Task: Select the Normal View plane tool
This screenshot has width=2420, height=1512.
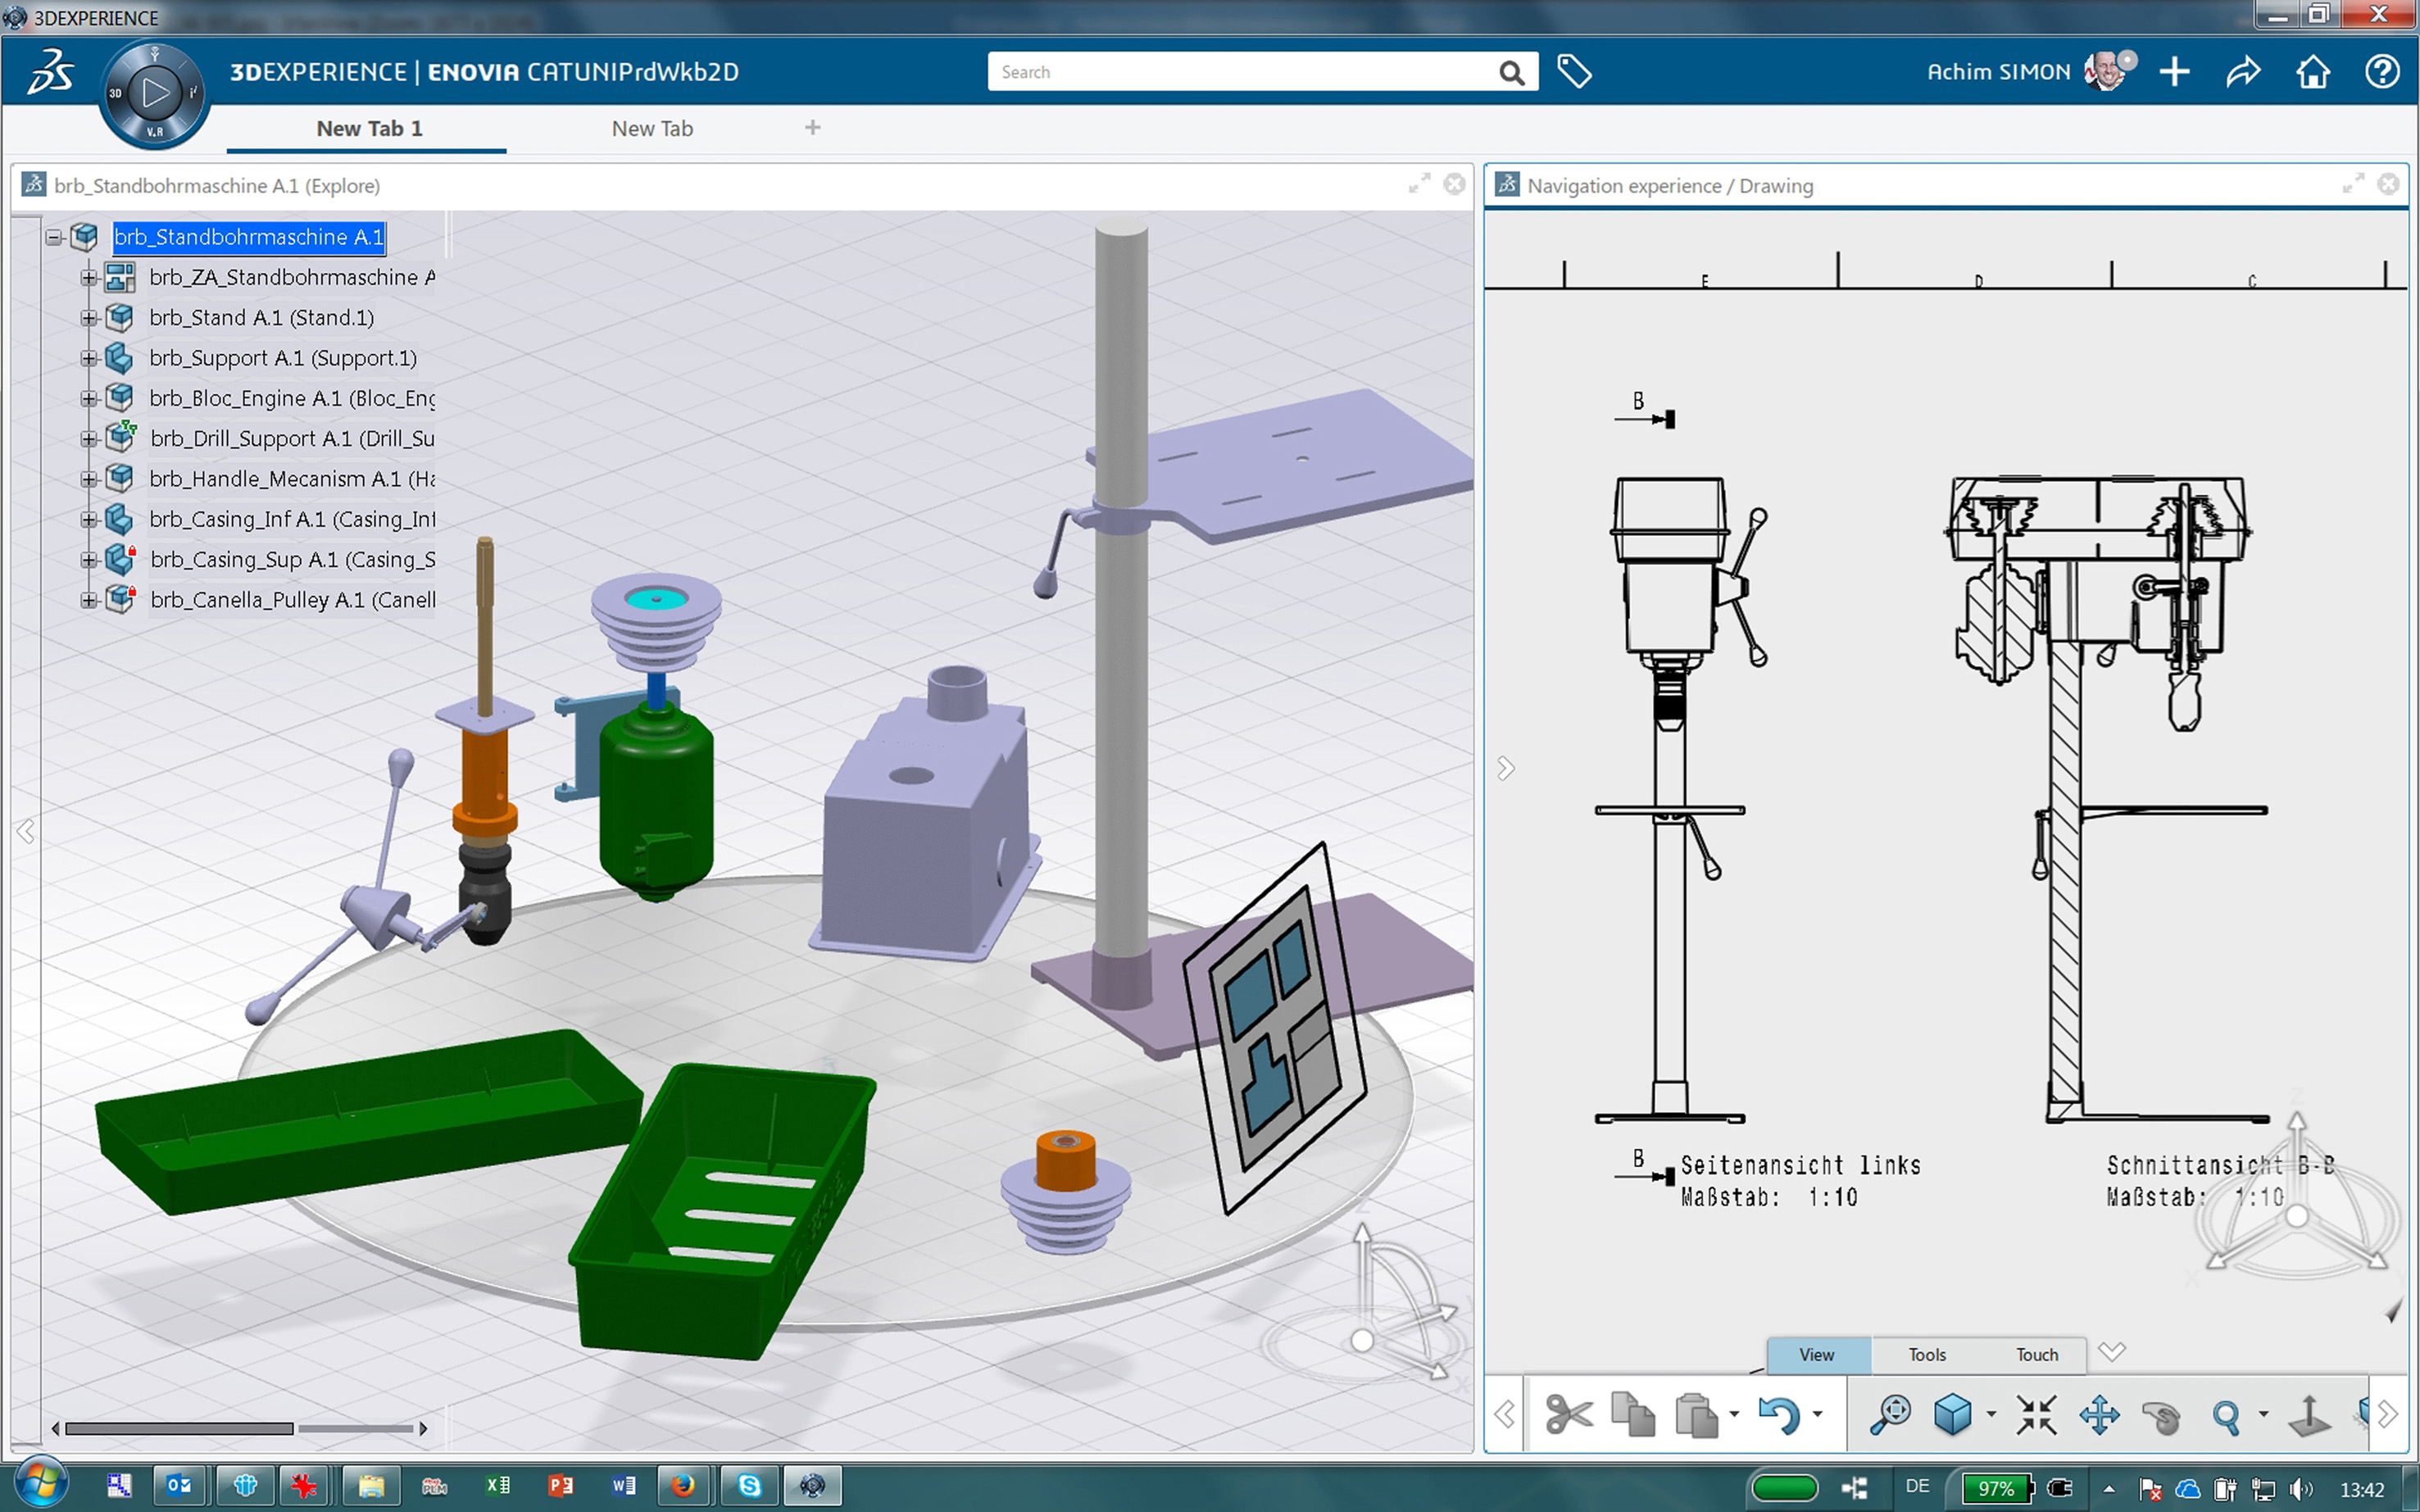Action: 2309,1415
